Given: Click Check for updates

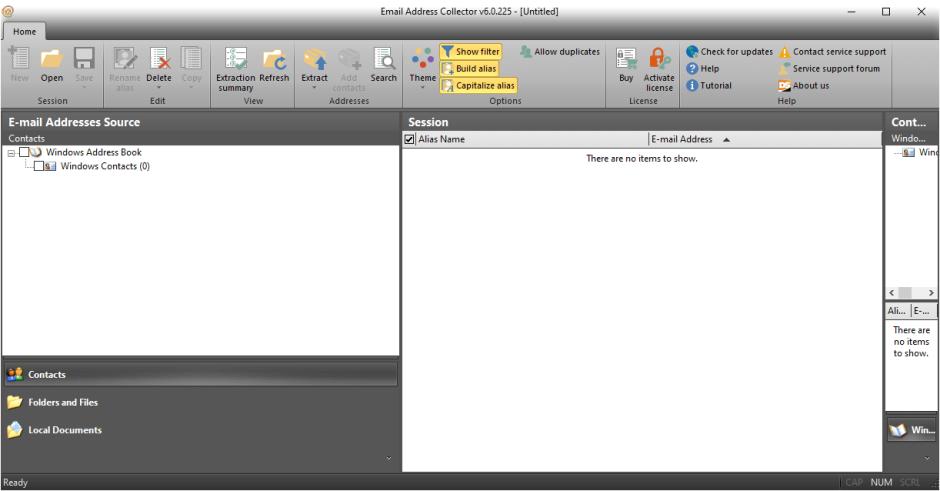Looking at the screenshot, I should point(730,52).
